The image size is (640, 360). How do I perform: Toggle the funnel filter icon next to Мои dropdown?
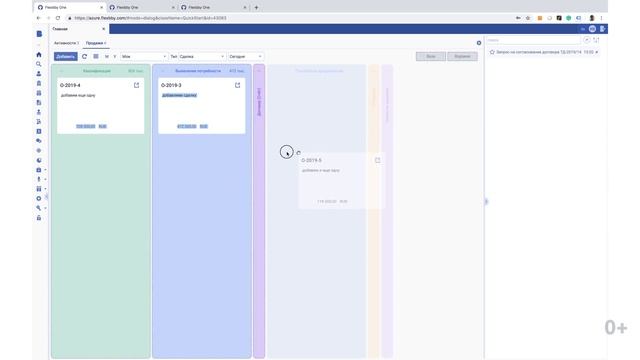(115, 57)
